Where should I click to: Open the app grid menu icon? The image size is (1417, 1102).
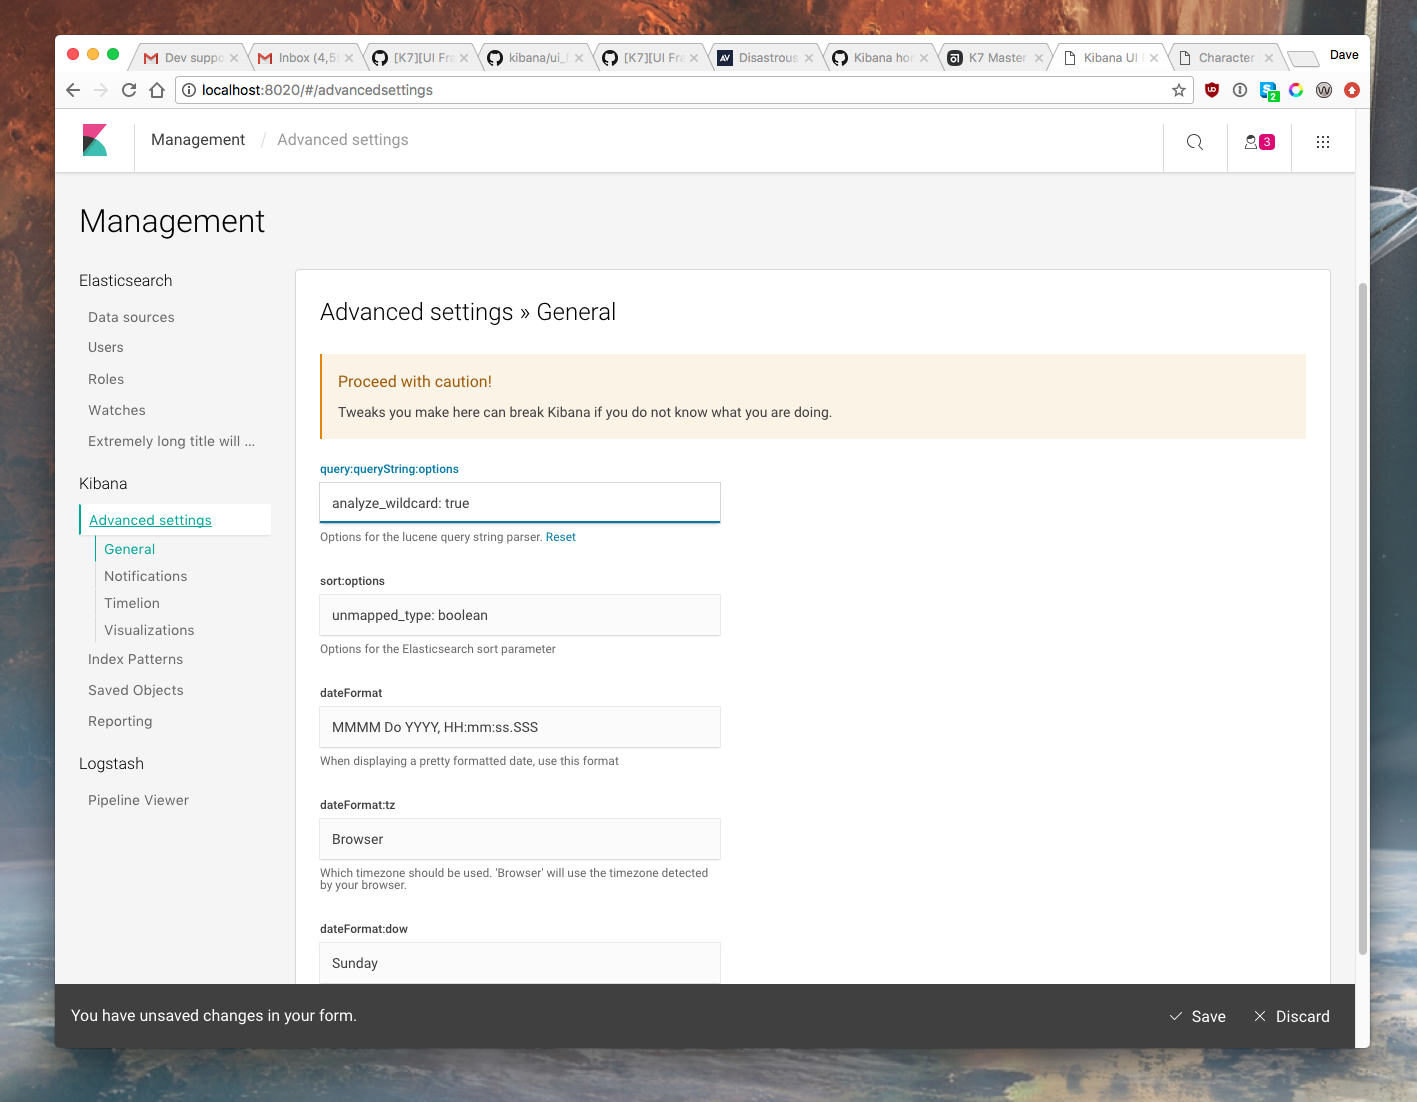pos(1323,142)
